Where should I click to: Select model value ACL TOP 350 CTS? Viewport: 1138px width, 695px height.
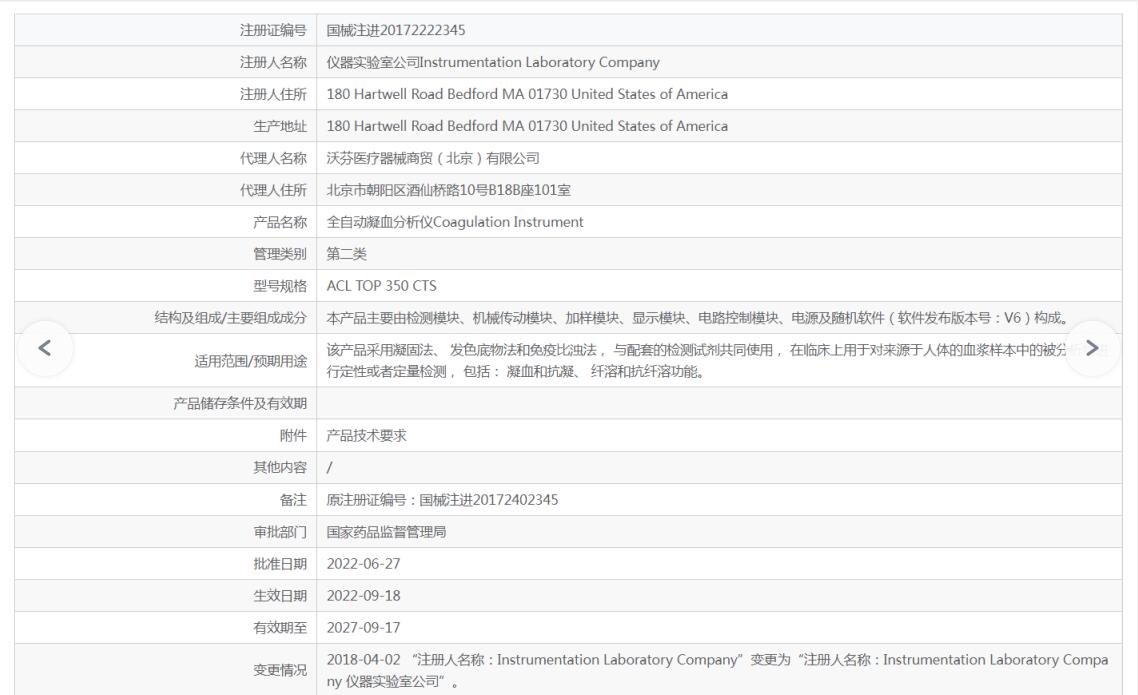pyautogui.click(x=381, y=285)
